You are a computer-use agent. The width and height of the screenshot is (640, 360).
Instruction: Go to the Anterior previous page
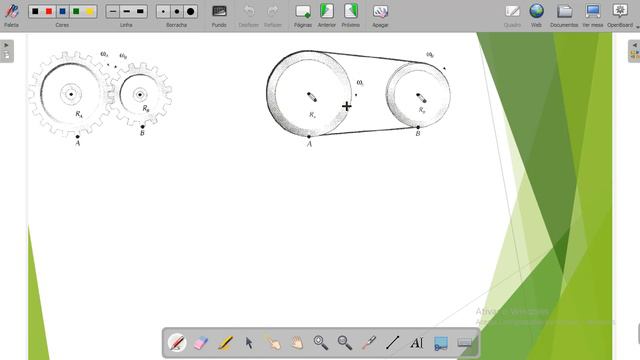[x=327, y=15]
